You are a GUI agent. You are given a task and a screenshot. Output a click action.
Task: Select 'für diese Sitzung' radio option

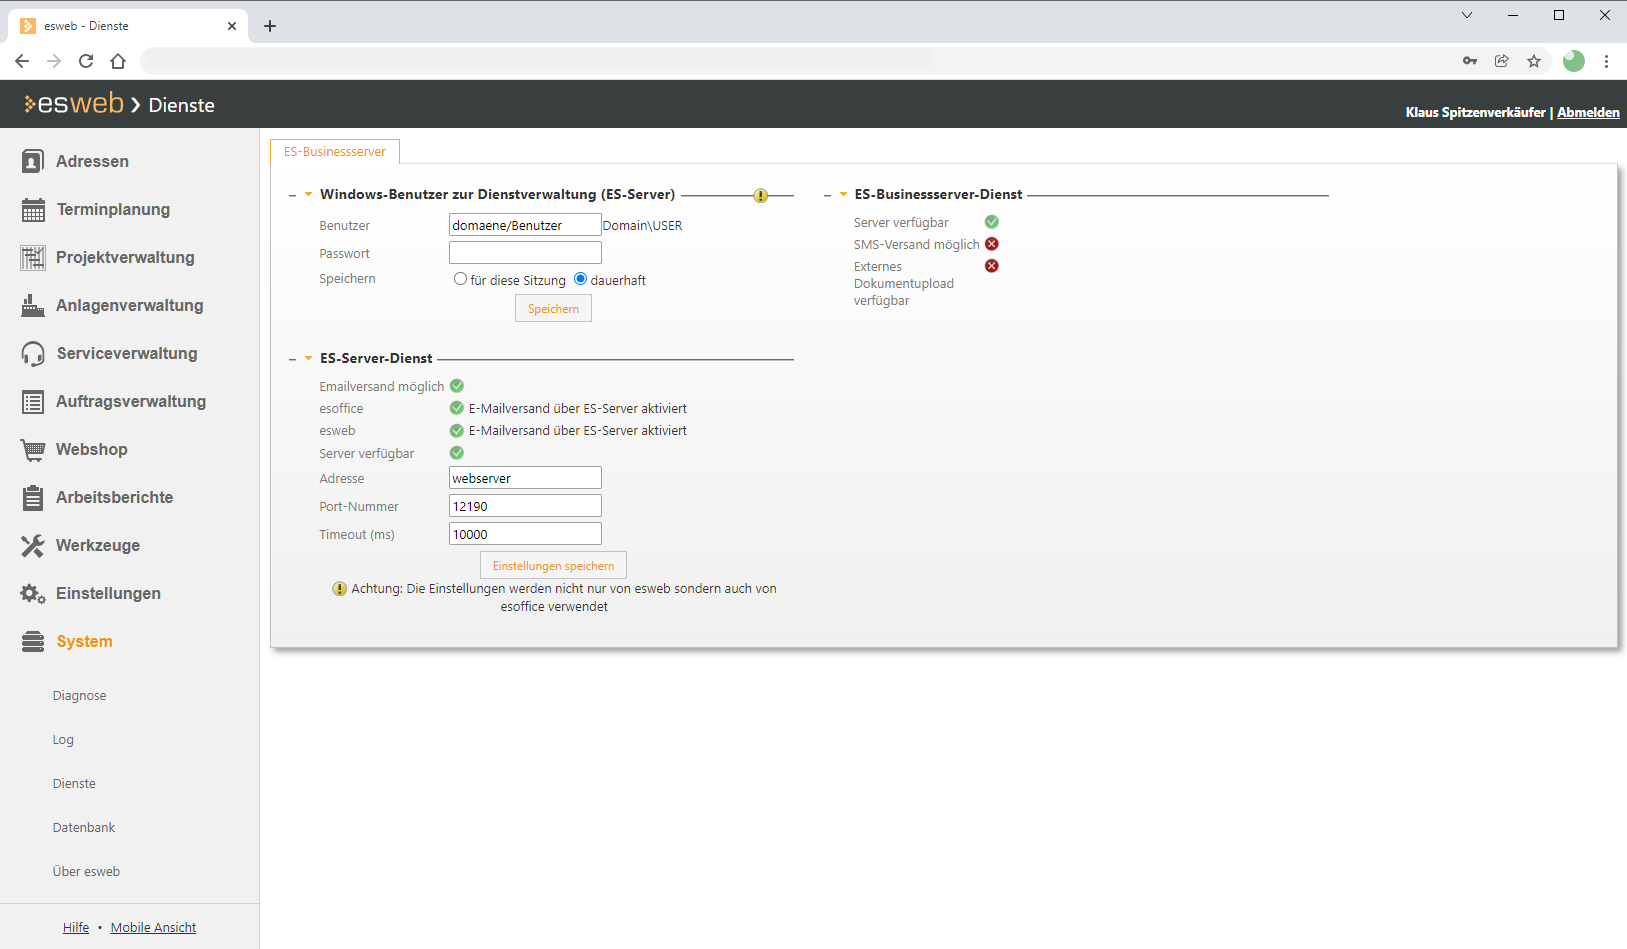[461, 279]
